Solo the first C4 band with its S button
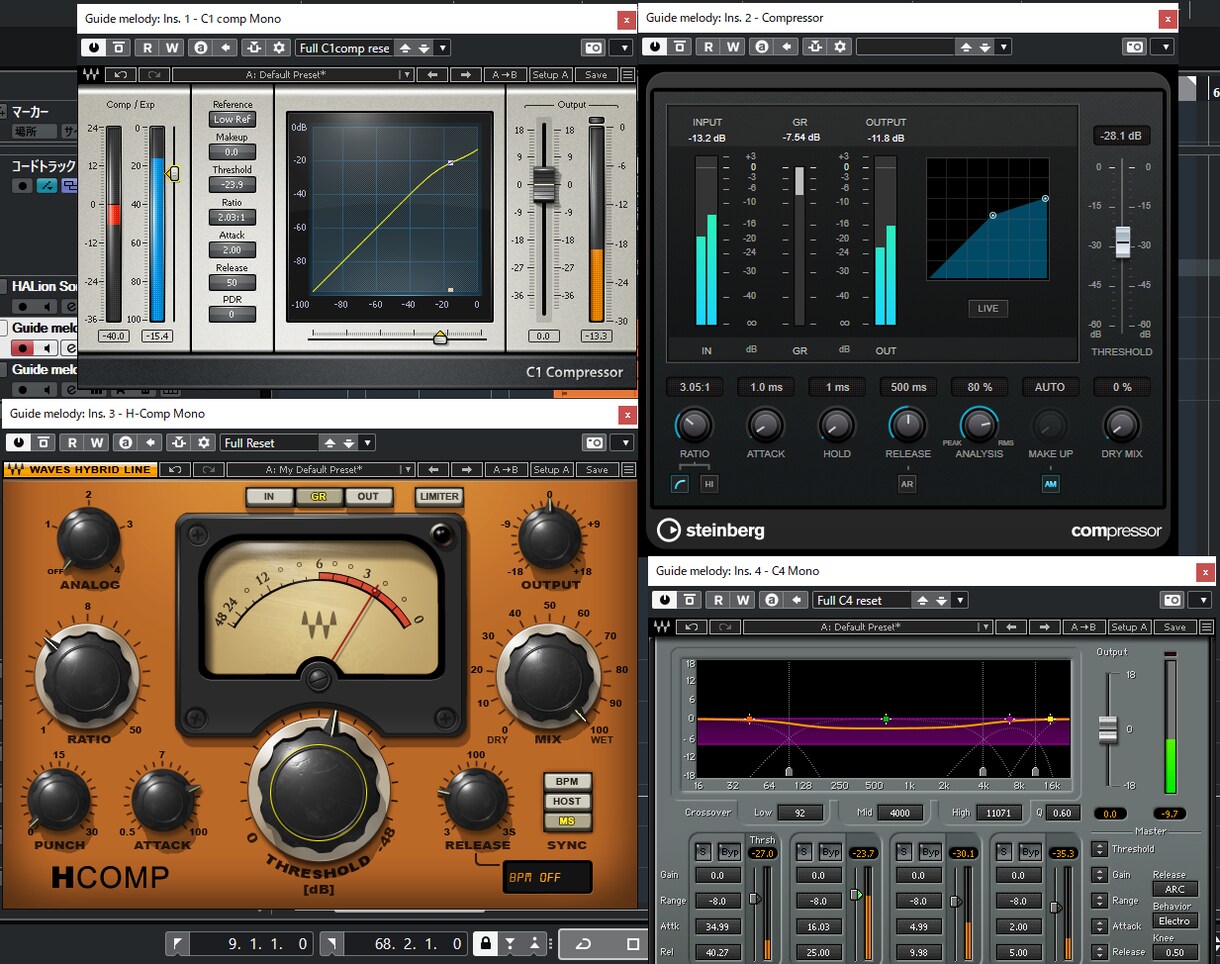 703,852
